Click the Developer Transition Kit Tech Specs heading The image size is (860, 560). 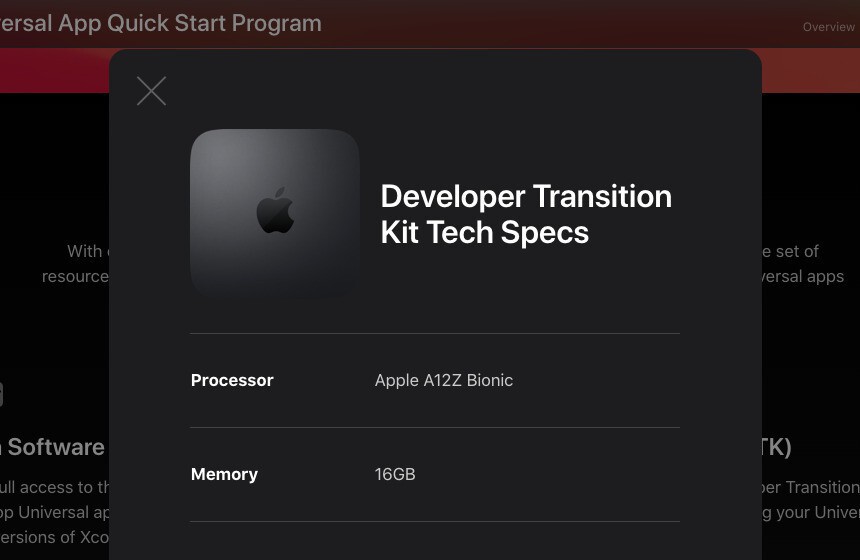[x=526, y=214]
